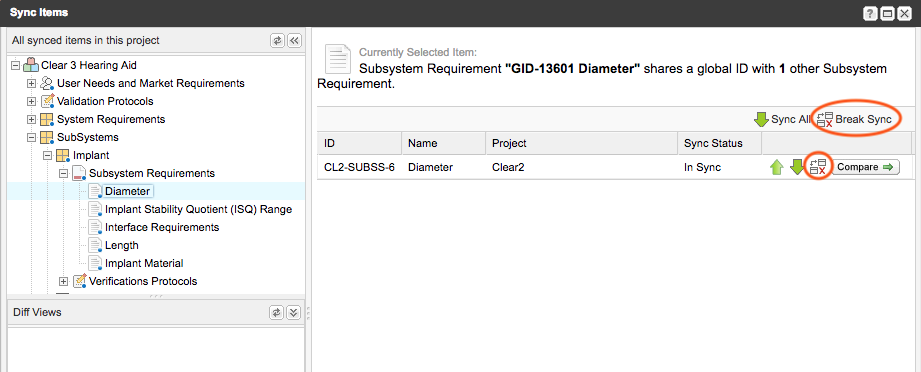The height and width of the screenshot is (372, 921).
Task: Expand the Verifications Protocols node
Action: click(x=64, y=281)
